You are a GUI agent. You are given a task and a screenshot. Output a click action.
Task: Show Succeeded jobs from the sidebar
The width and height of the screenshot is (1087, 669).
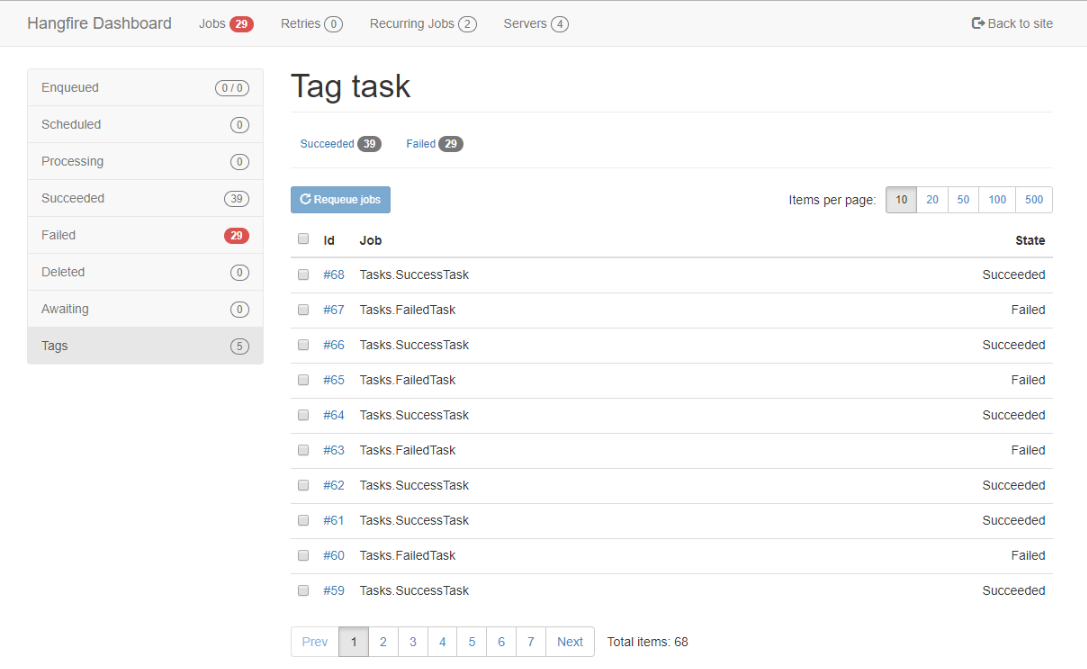pyautogui.click(x=145, y=198)
